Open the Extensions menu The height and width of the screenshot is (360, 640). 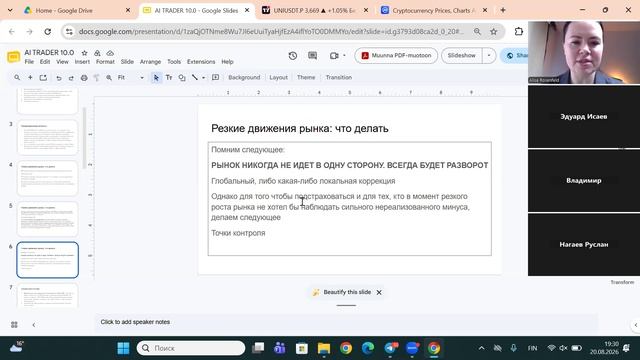(x=201, y=62)
